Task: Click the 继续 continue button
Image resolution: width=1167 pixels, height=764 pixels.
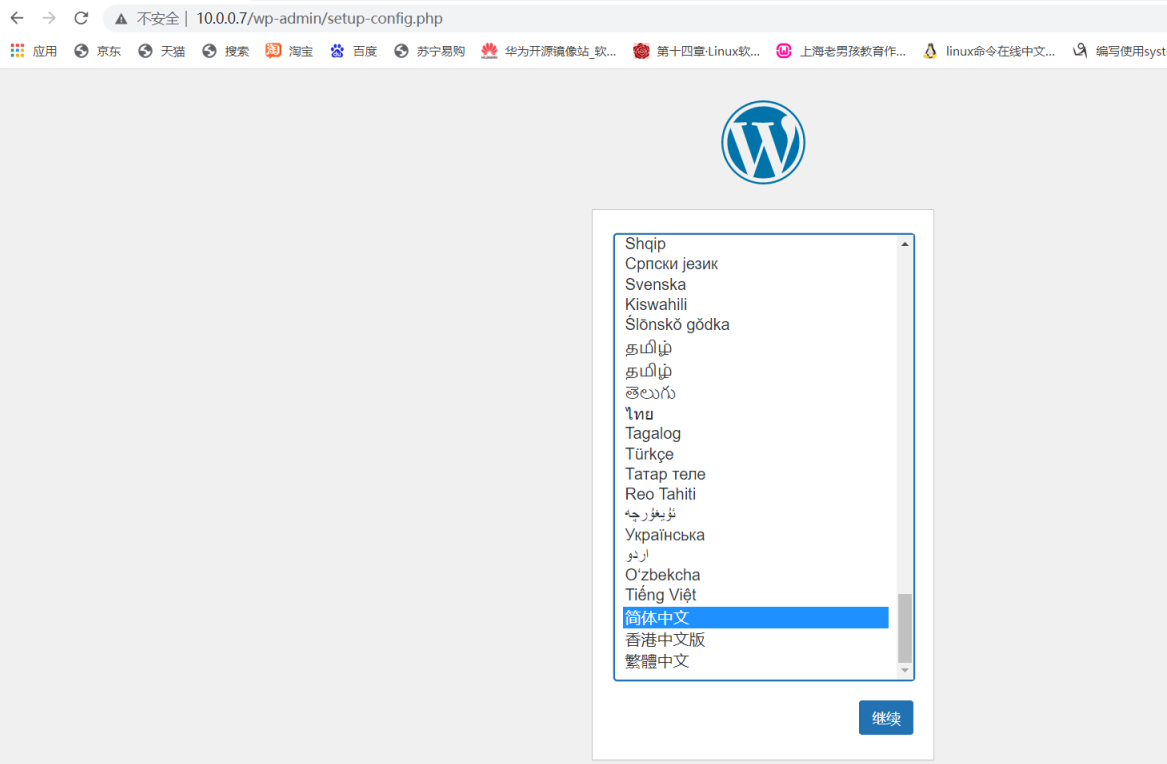Action: click(886, 718)
